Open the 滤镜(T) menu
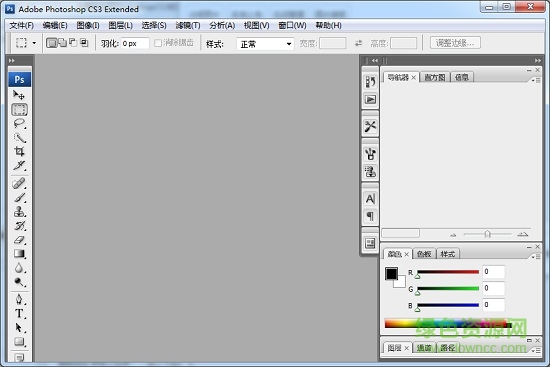The height and width of the screenshot is (367, 550). [x=188, y=26]
